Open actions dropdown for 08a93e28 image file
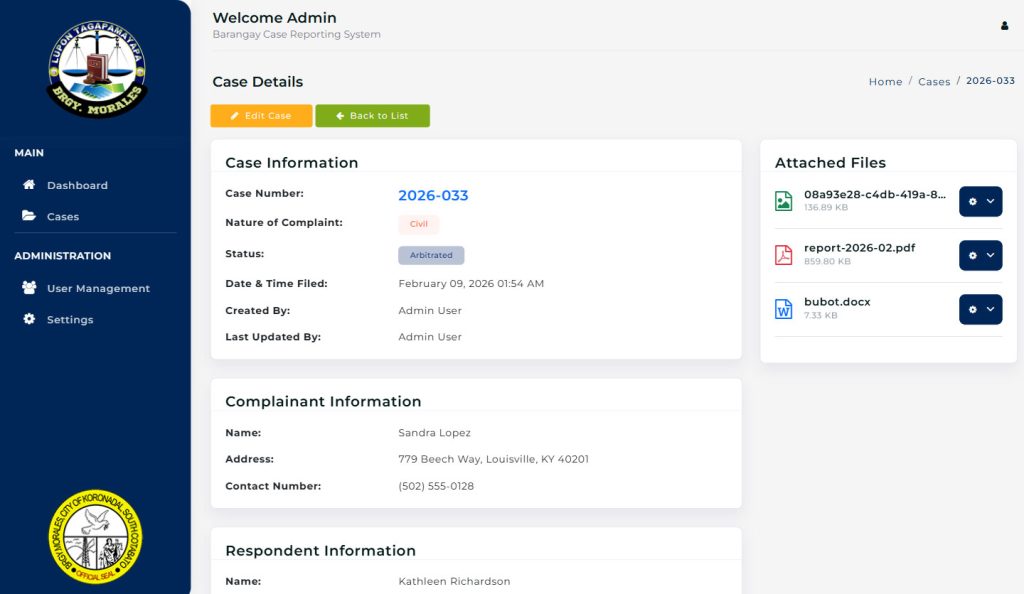This screenshot has width=1024, height=594. click(980, 201)
